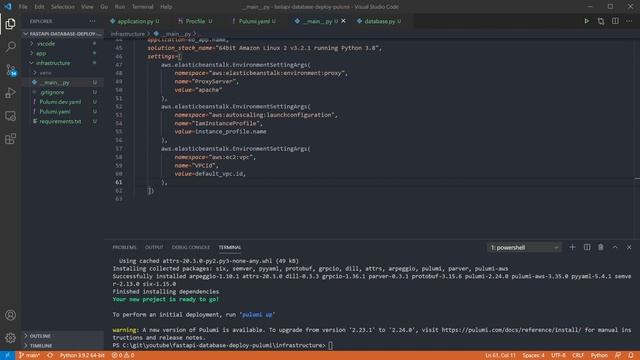
Task: Switch to the Problems panel tab
Action: coord(124,247)
